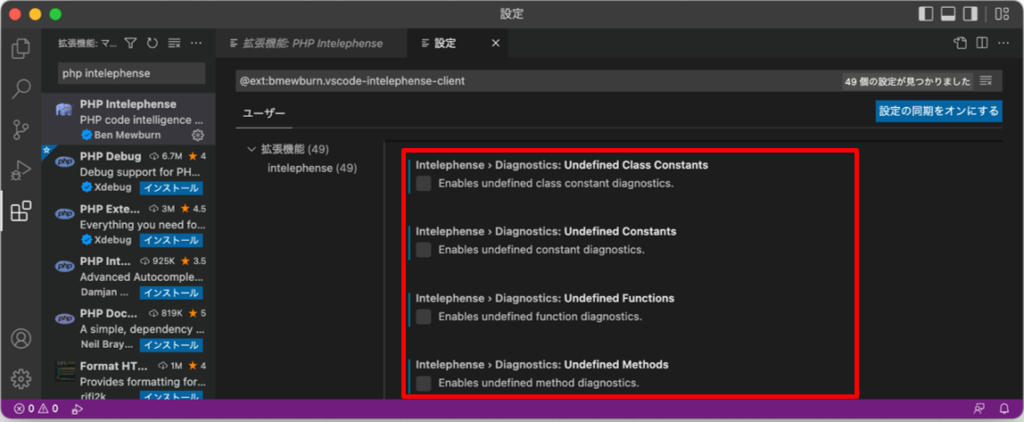Open the Run and Debug view

[21, 170]
